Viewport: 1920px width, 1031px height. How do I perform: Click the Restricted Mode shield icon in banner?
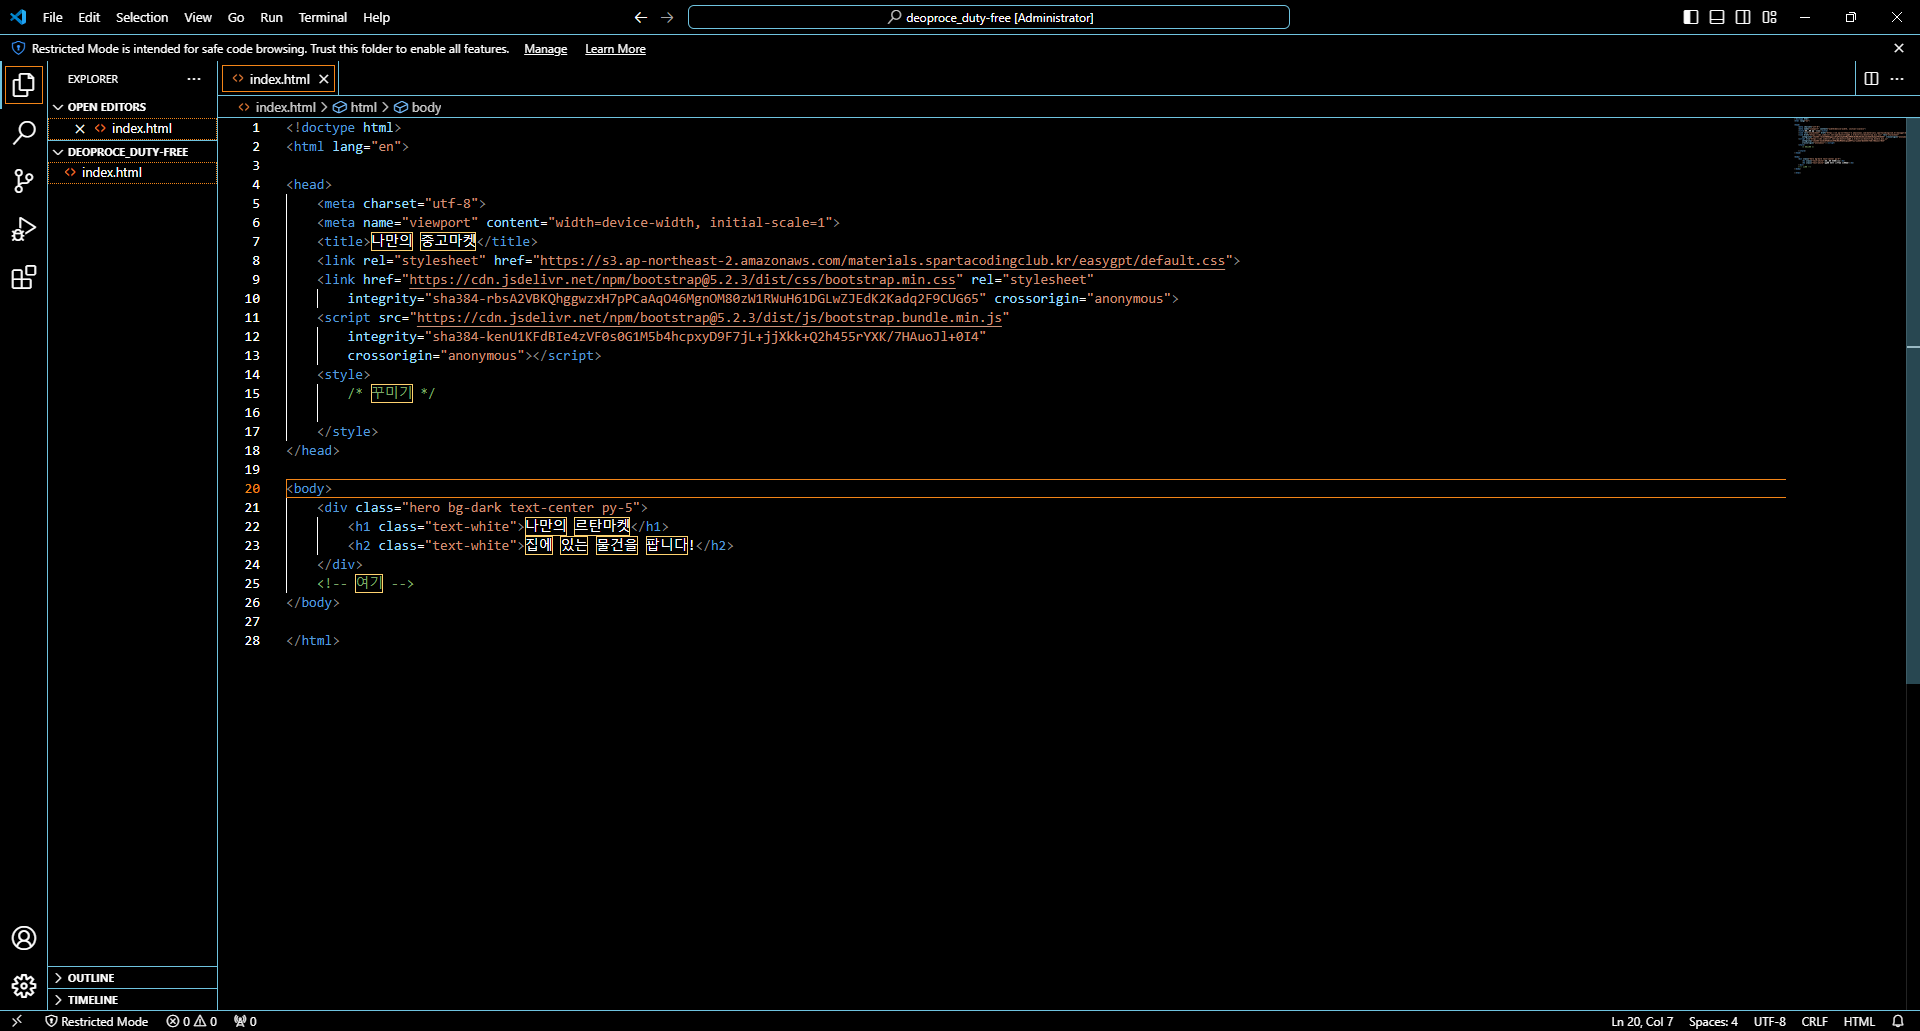(x=18, y=48)
